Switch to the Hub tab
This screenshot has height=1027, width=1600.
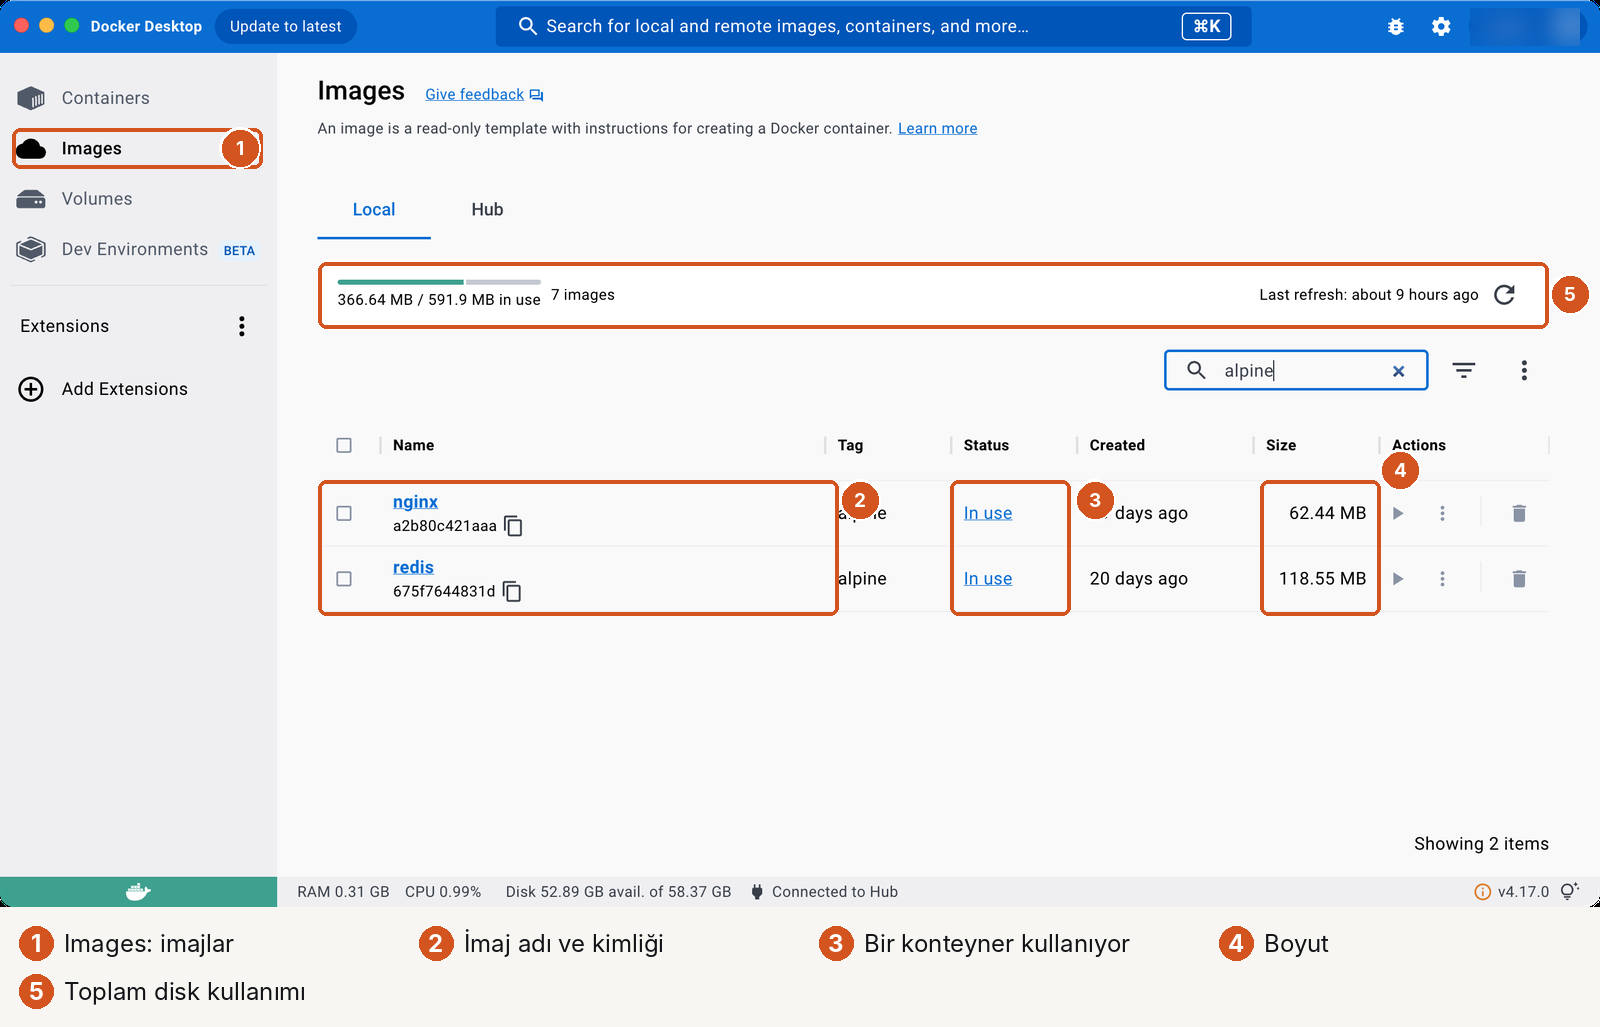(487, 210)
